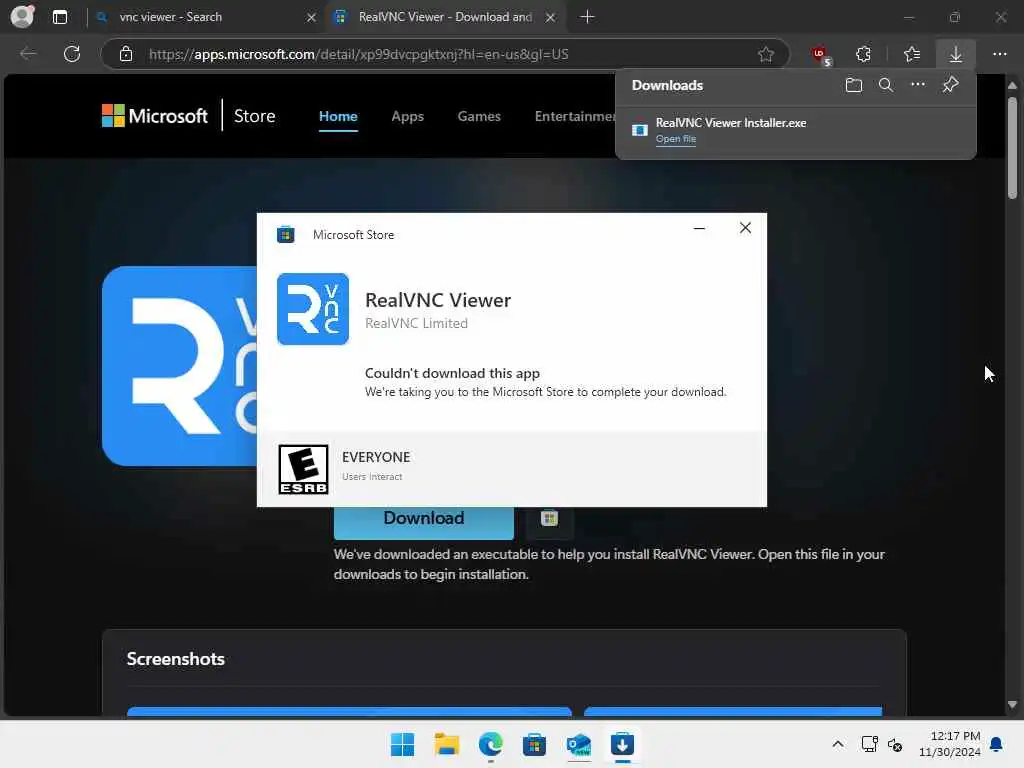
Task: Click the scrollbar down arrow
Action: (x=1012, y=705)
